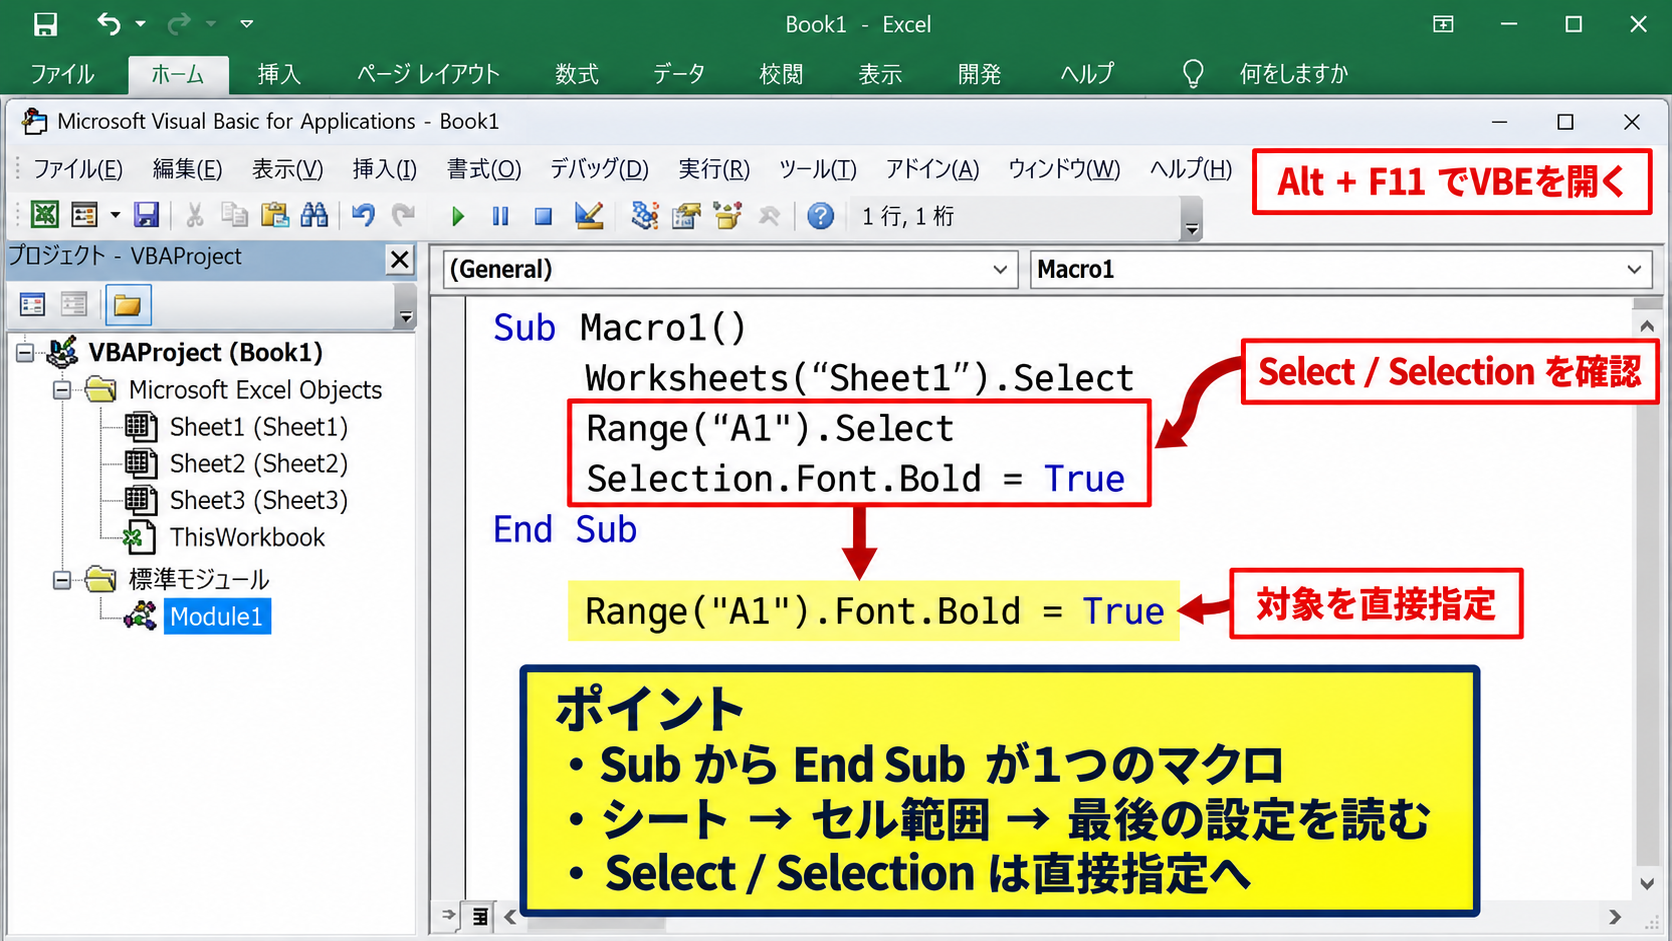Click the code window scroll down arrow
Image resolution: width=1672 pixels, height=941 pixels.
click(x=1647, y=883)
